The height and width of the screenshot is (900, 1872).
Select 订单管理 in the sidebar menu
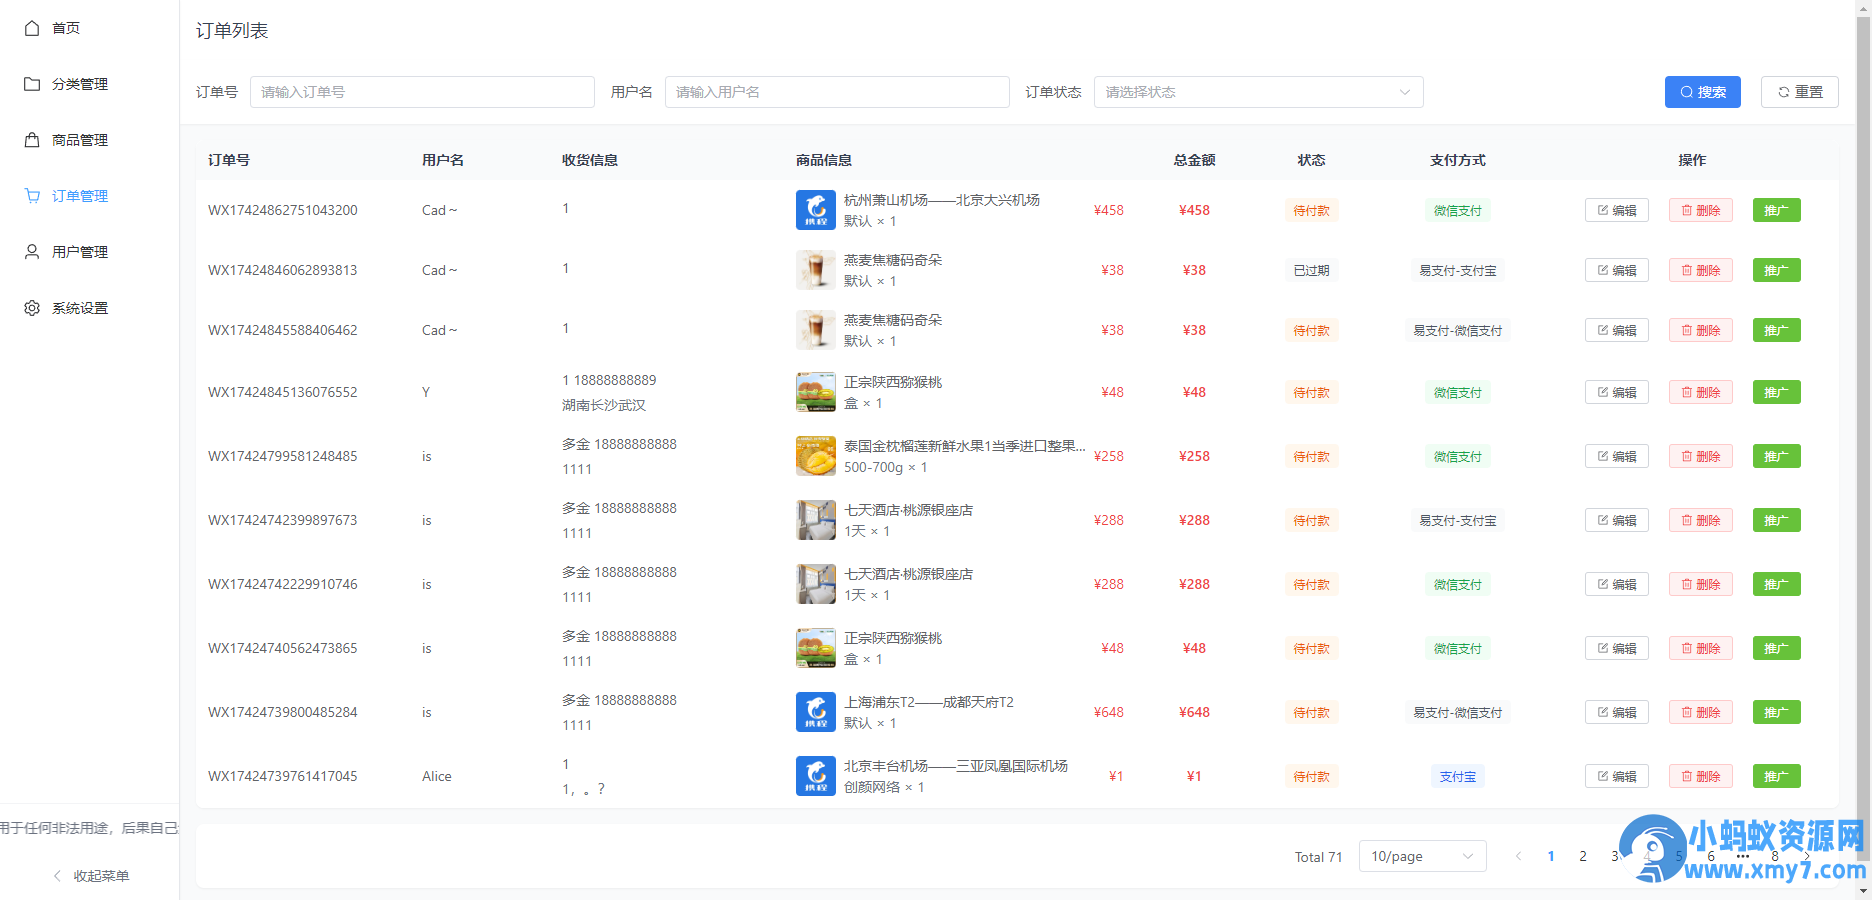pyautogui.click(x=80, y=196)
